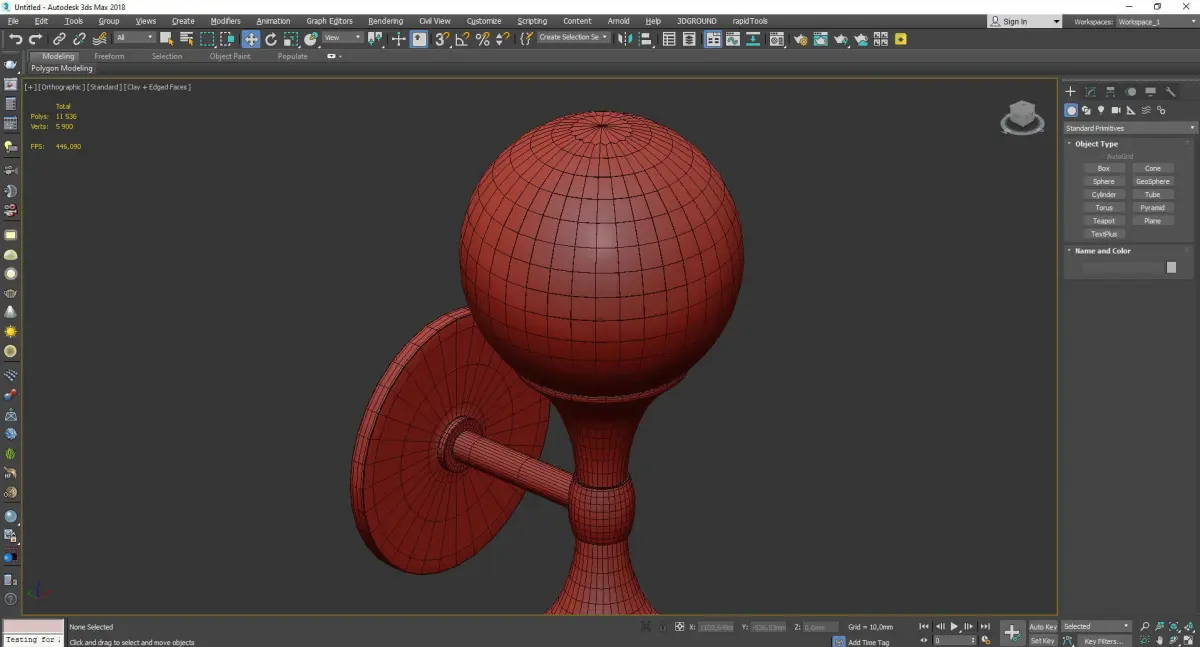
Task: Go to animation start frame
Action: 925,627
